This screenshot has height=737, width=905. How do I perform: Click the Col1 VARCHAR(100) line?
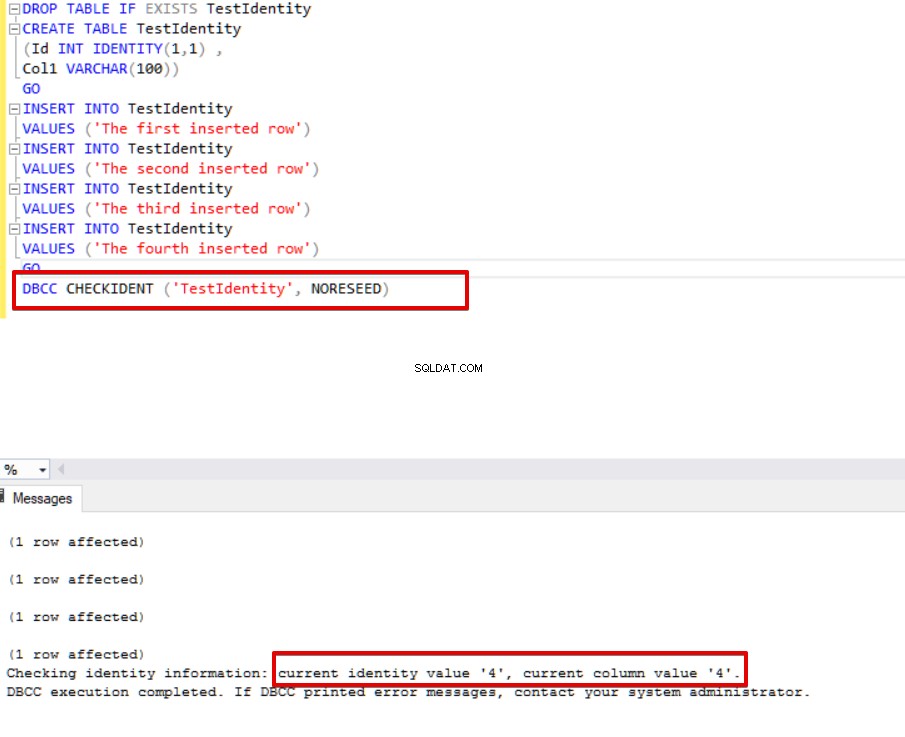point(100,69)
